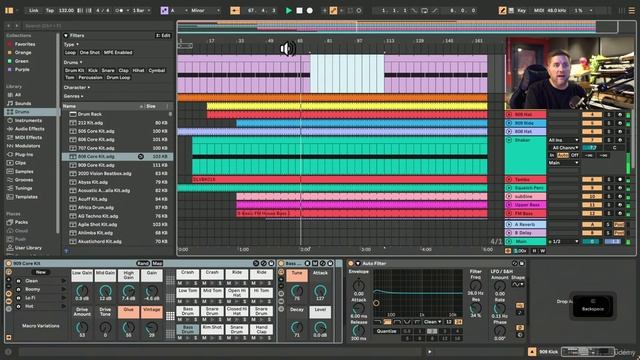Adjust the Drive Amount macro knob
Viewport: 640px width, 360px height.
point(82,327)
